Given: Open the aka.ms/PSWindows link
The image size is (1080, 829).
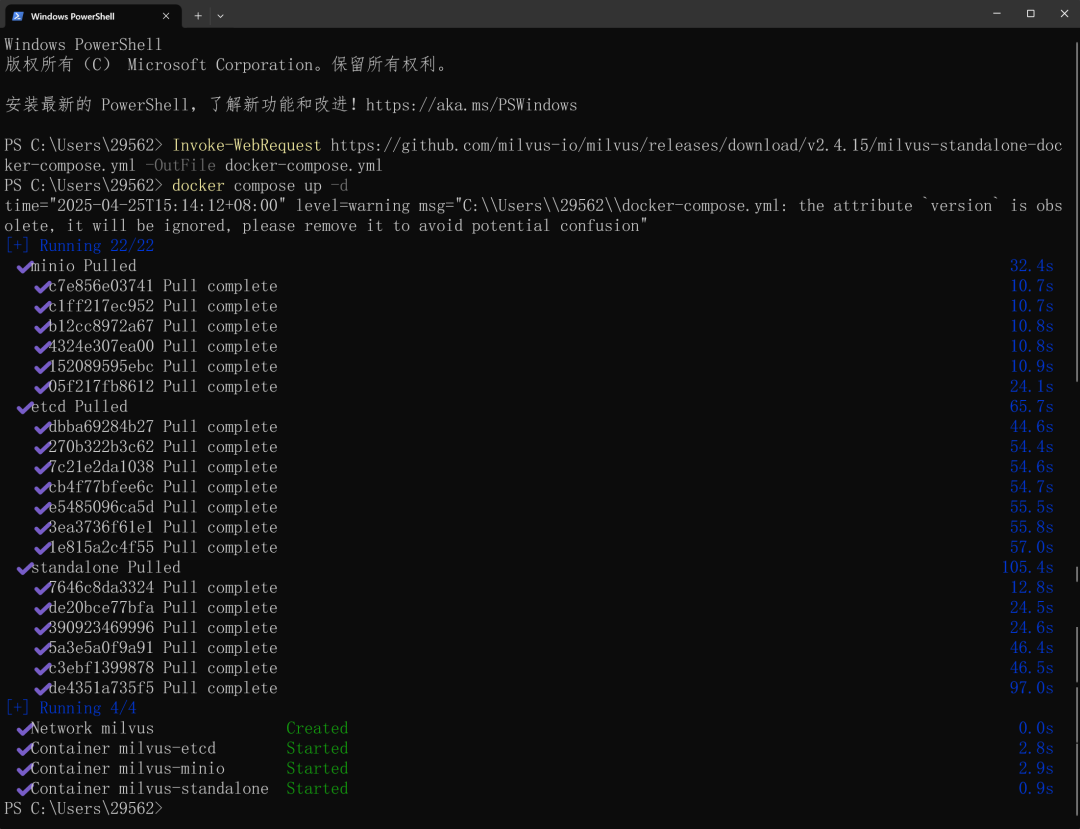Looking at the screenshot, I should 471,105.
